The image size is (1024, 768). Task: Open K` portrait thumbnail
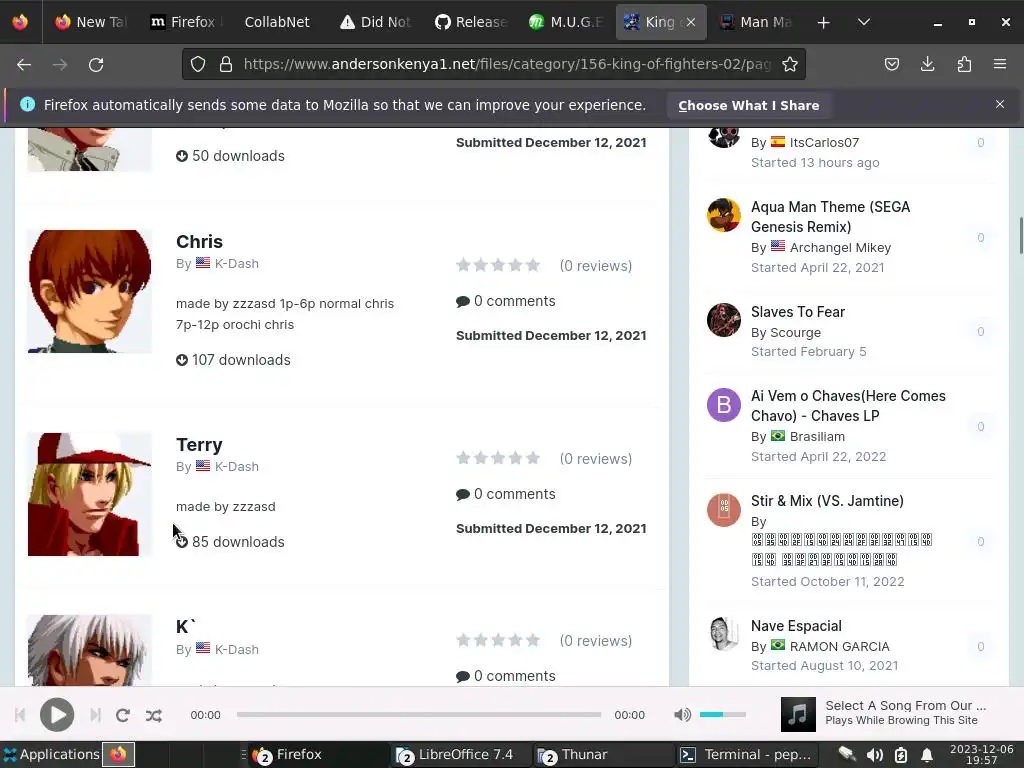tap(89, 650)
